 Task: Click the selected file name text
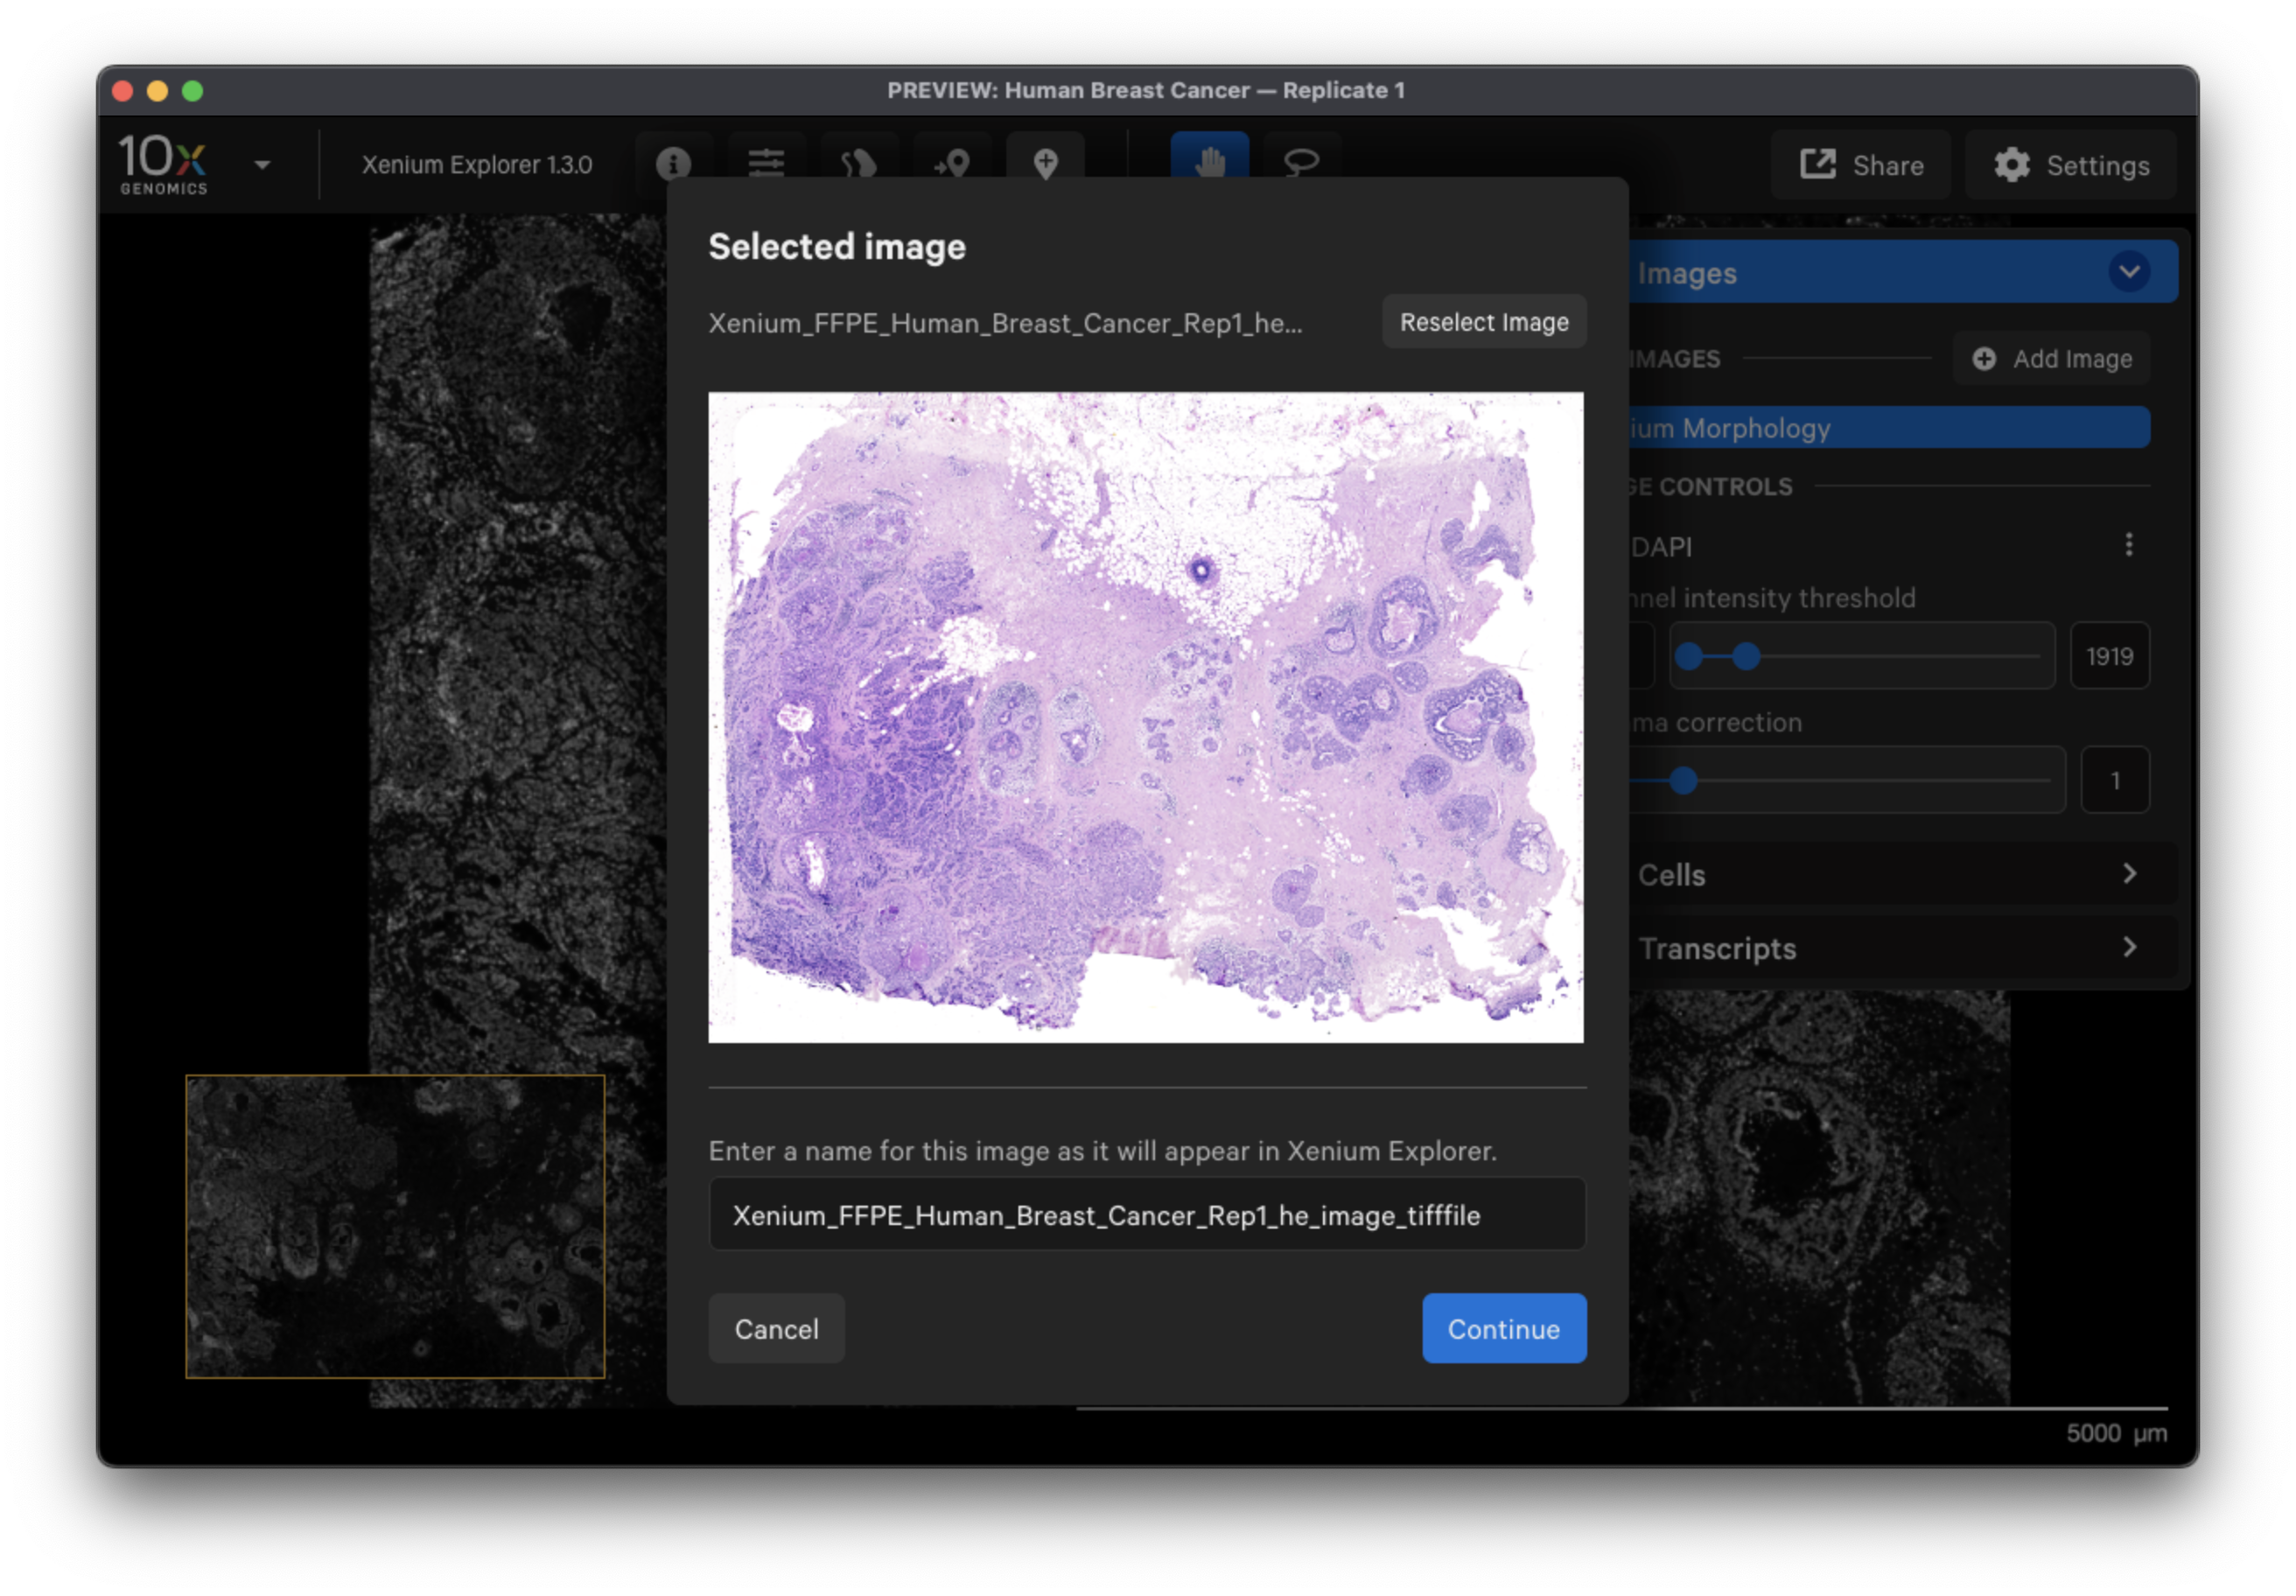(x=1005, y=323)
